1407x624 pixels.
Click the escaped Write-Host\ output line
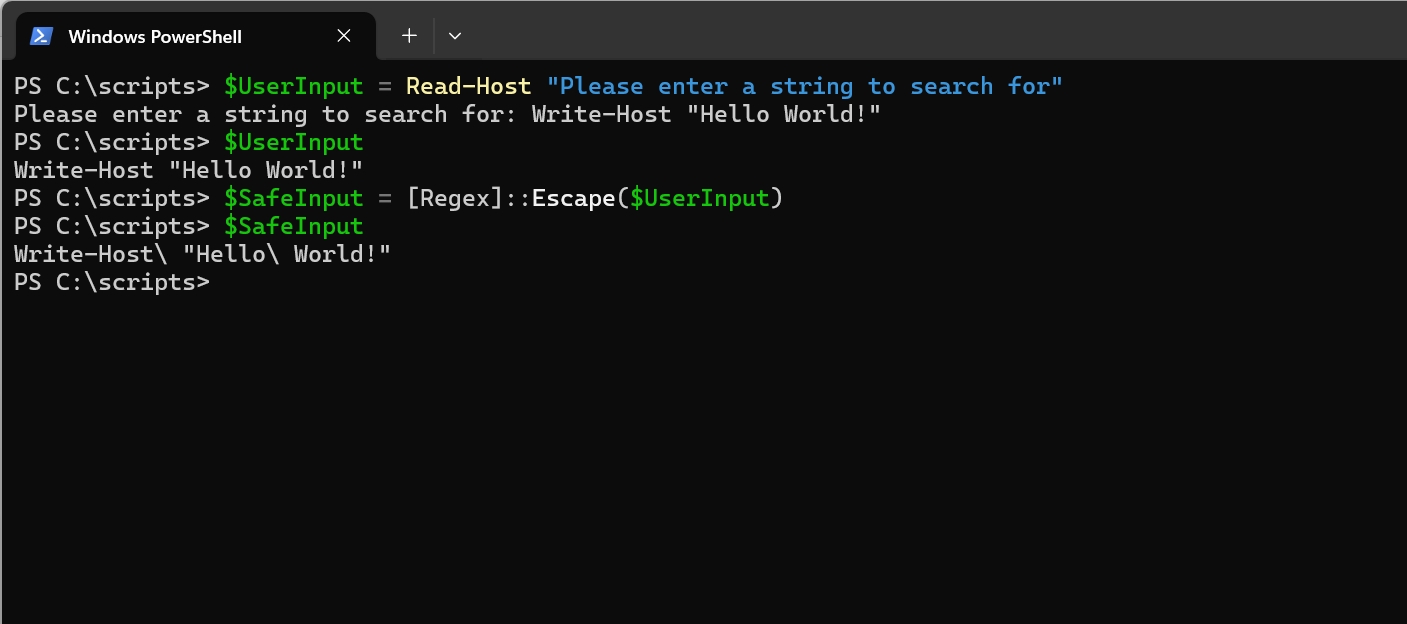tap(203, 254)
